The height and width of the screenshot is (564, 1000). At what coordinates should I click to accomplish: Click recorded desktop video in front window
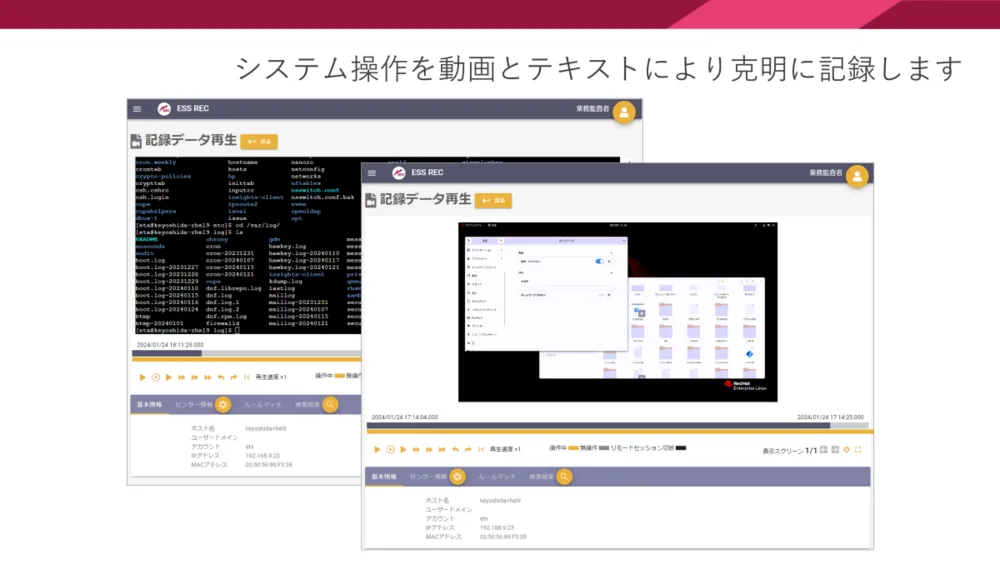click(x=617, y=312)
